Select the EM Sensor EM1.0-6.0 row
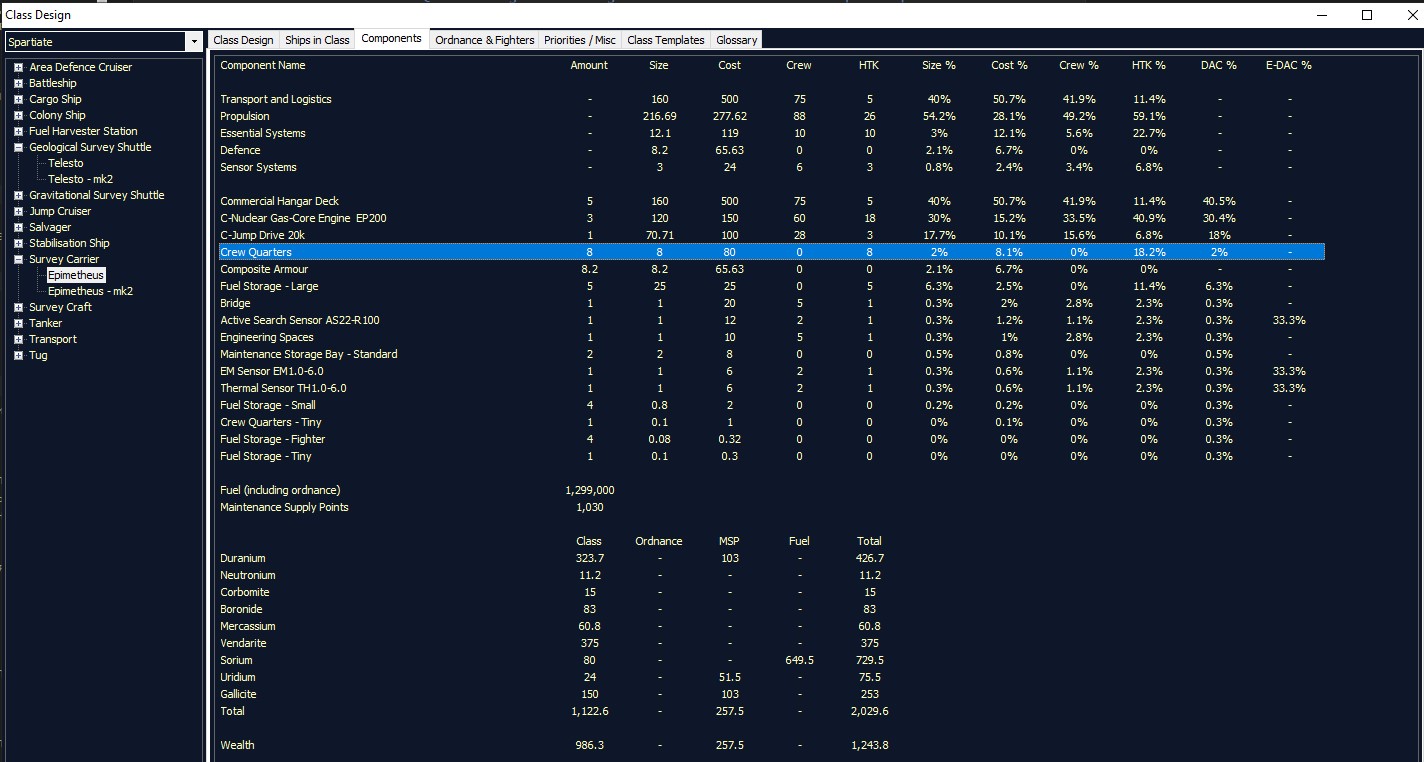The image size is (1424, 762). tap(772, 371)
